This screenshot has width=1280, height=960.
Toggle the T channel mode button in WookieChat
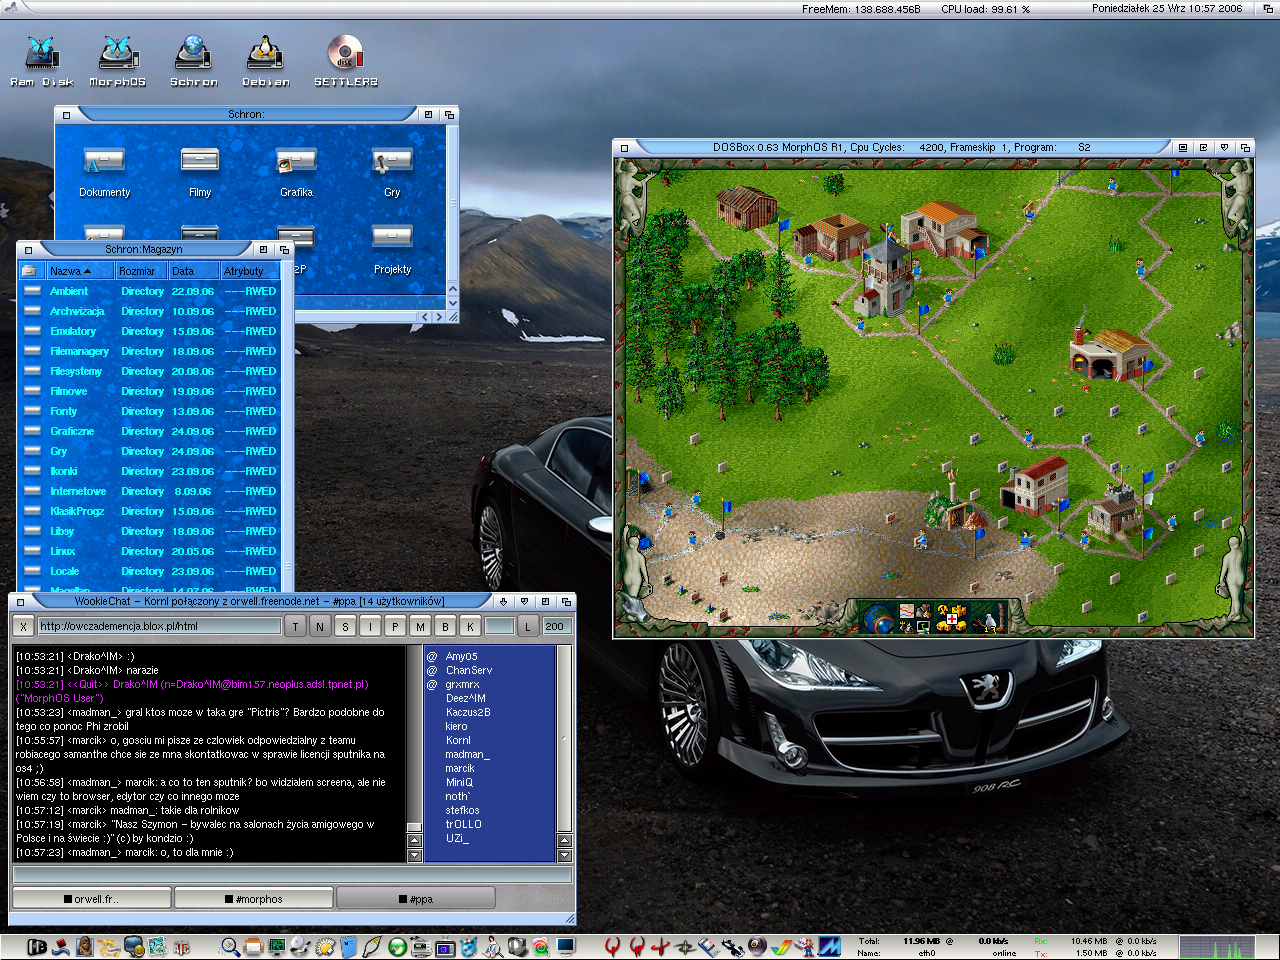[295, 626]
